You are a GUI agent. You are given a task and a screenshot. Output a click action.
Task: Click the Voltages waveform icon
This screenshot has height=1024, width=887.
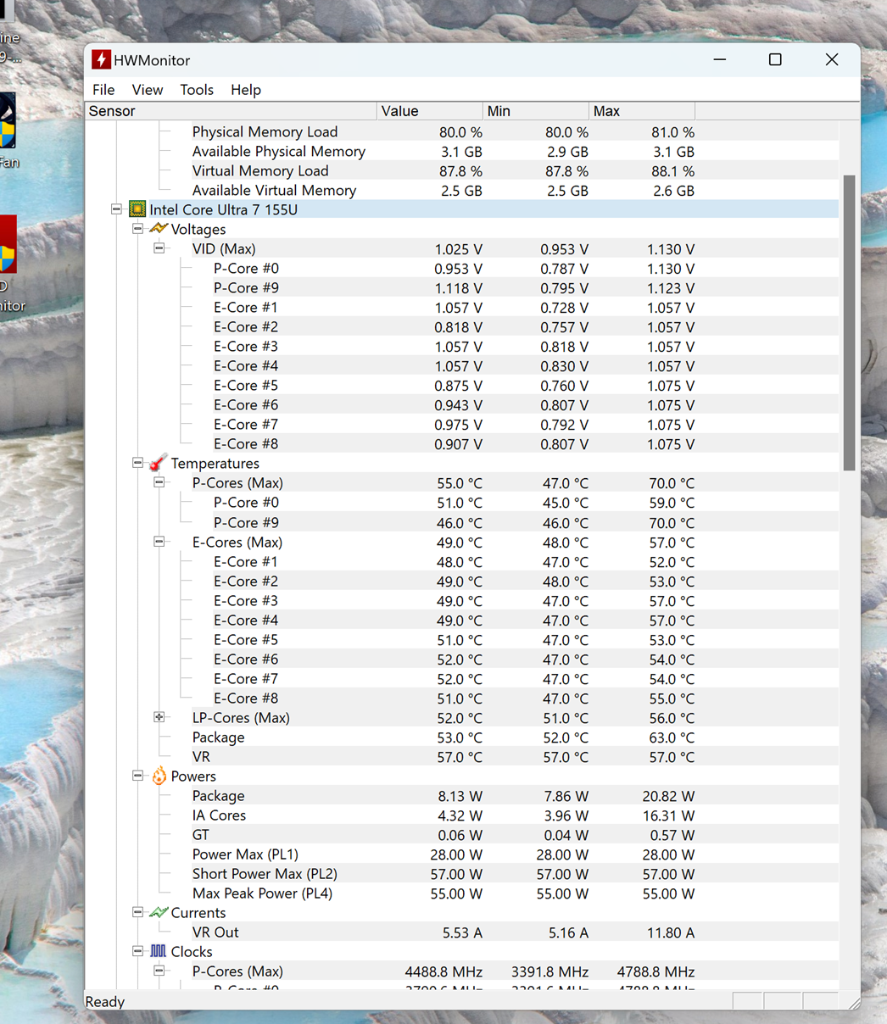point(159,229)
